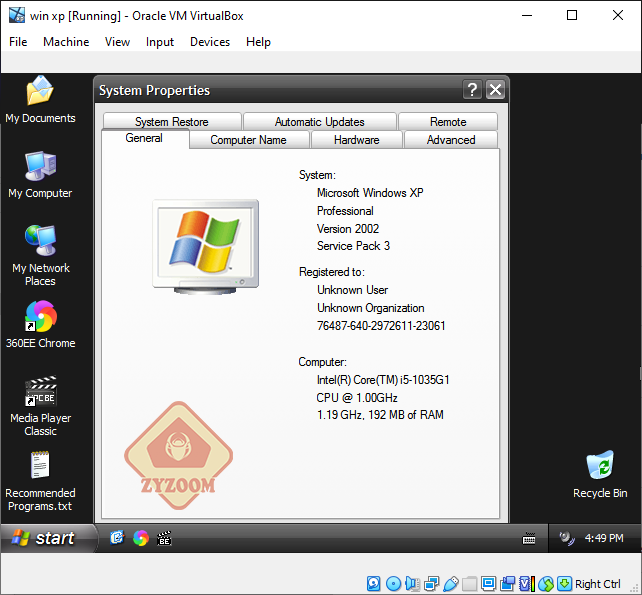Click the Intel(R) Core(TM) i5-1035G1 text

(x=383, y=380)
